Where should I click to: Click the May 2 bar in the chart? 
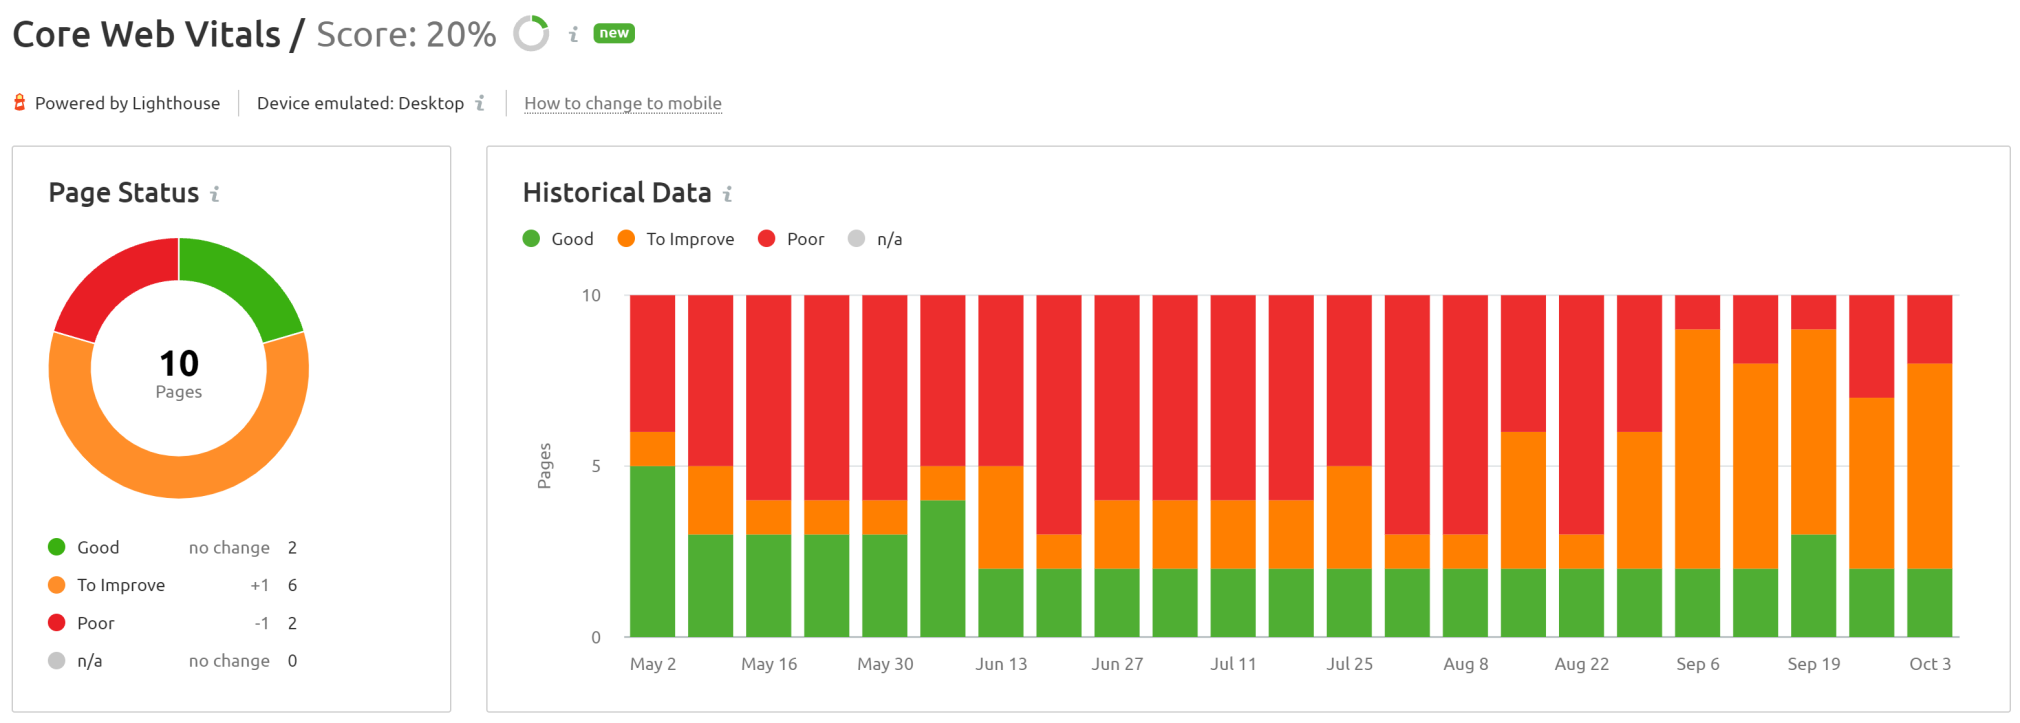[652, 466]
